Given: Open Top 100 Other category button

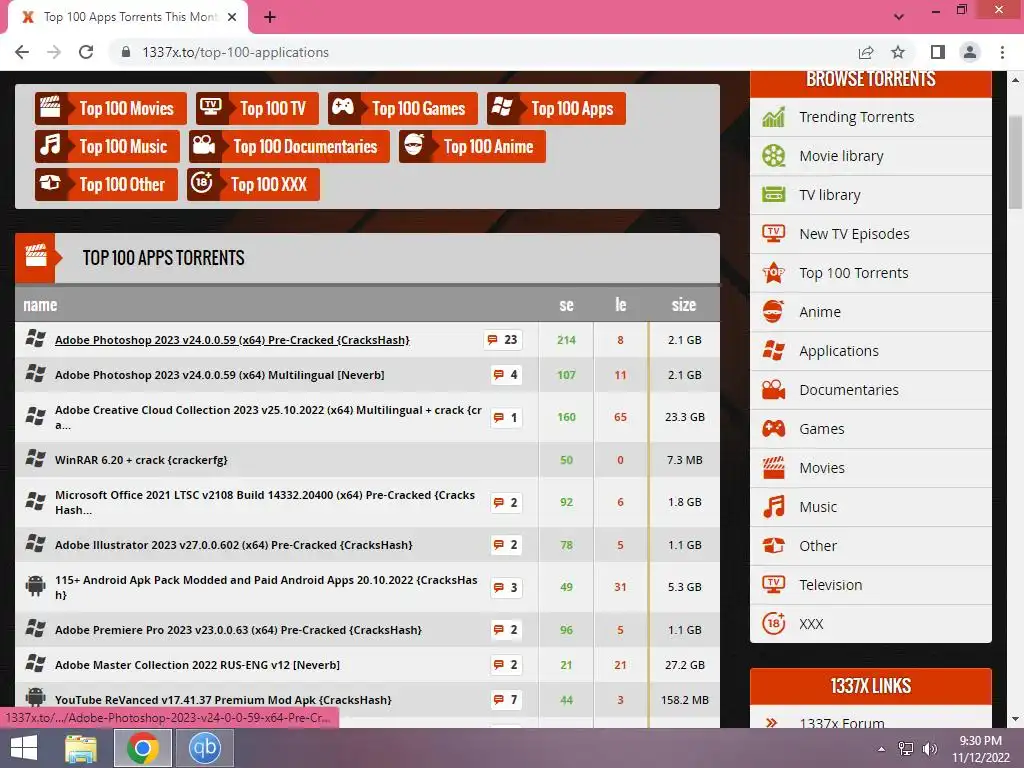Looking at the screenshot, I should click(x=106, y=184).
